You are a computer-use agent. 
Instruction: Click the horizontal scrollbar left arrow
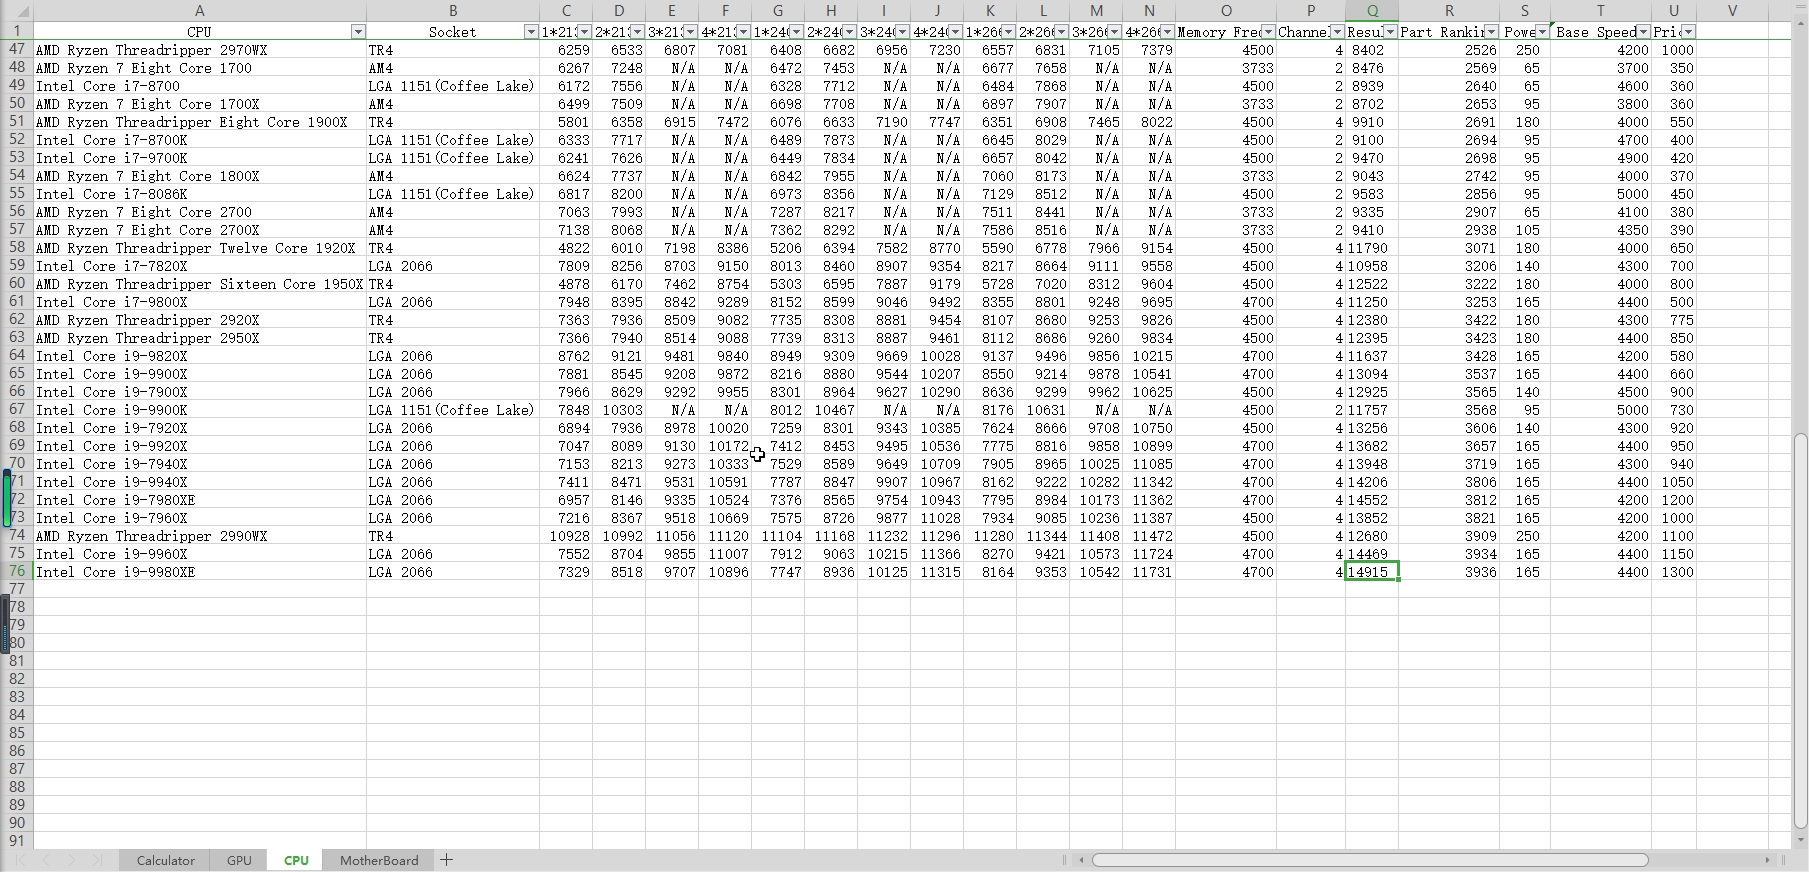tap(1081, 860)
